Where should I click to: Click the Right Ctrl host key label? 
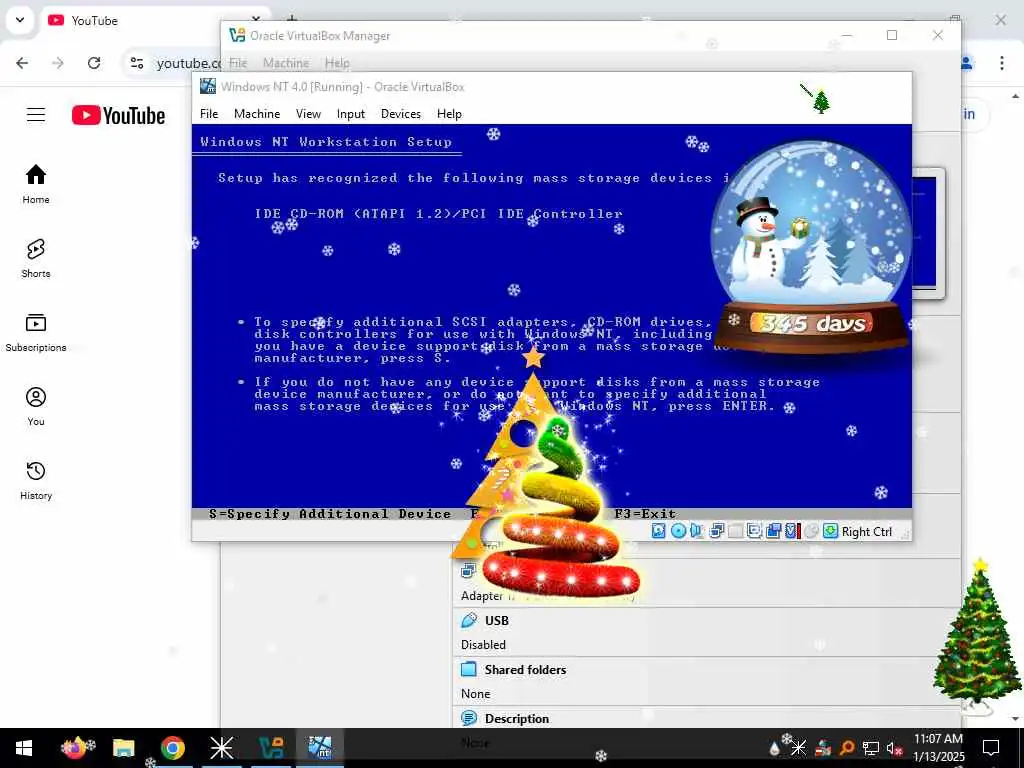867,532
